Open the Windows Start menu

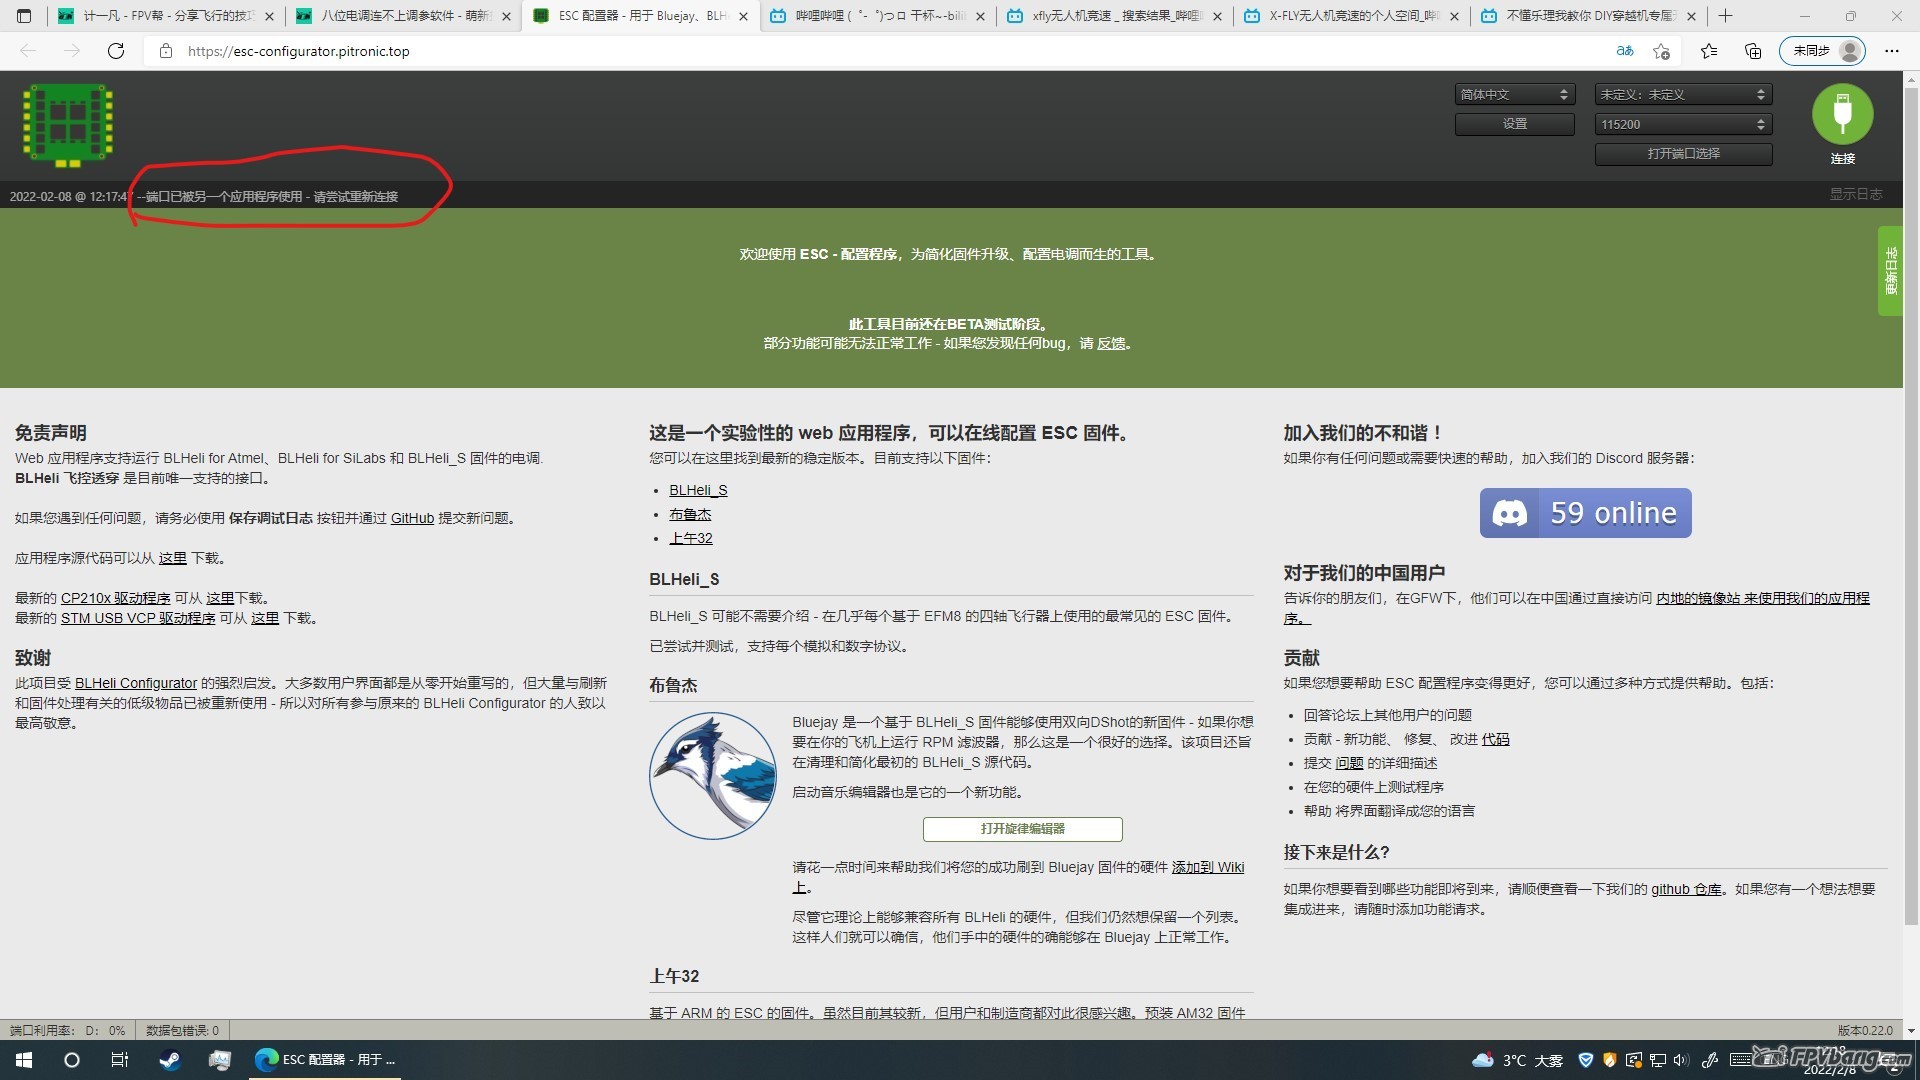pyautogui.click(x=24, y=1060)
